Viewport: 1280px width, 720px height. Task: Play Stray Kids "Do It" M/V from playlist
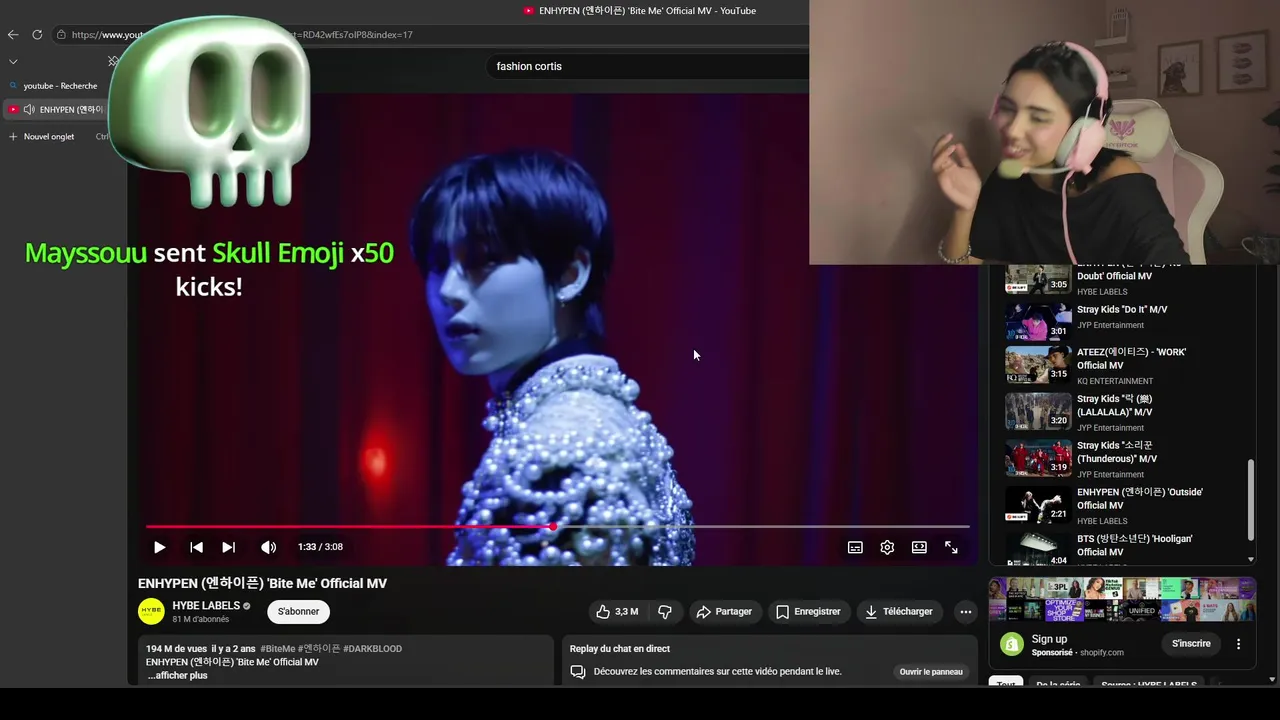click(1122, 309)
